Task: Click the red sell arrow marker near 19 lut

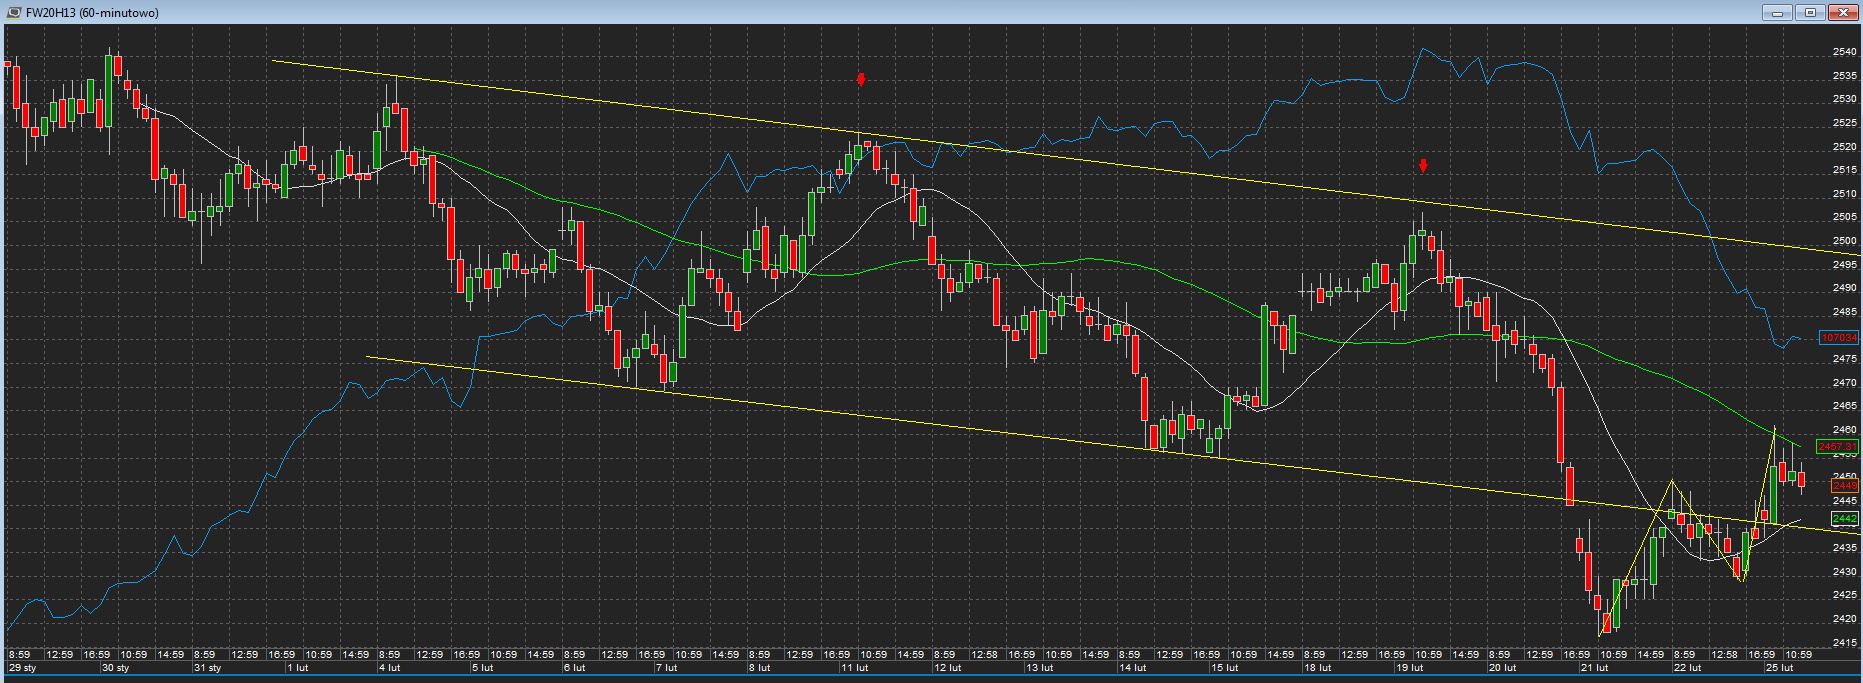Action: click(1423, 165)
